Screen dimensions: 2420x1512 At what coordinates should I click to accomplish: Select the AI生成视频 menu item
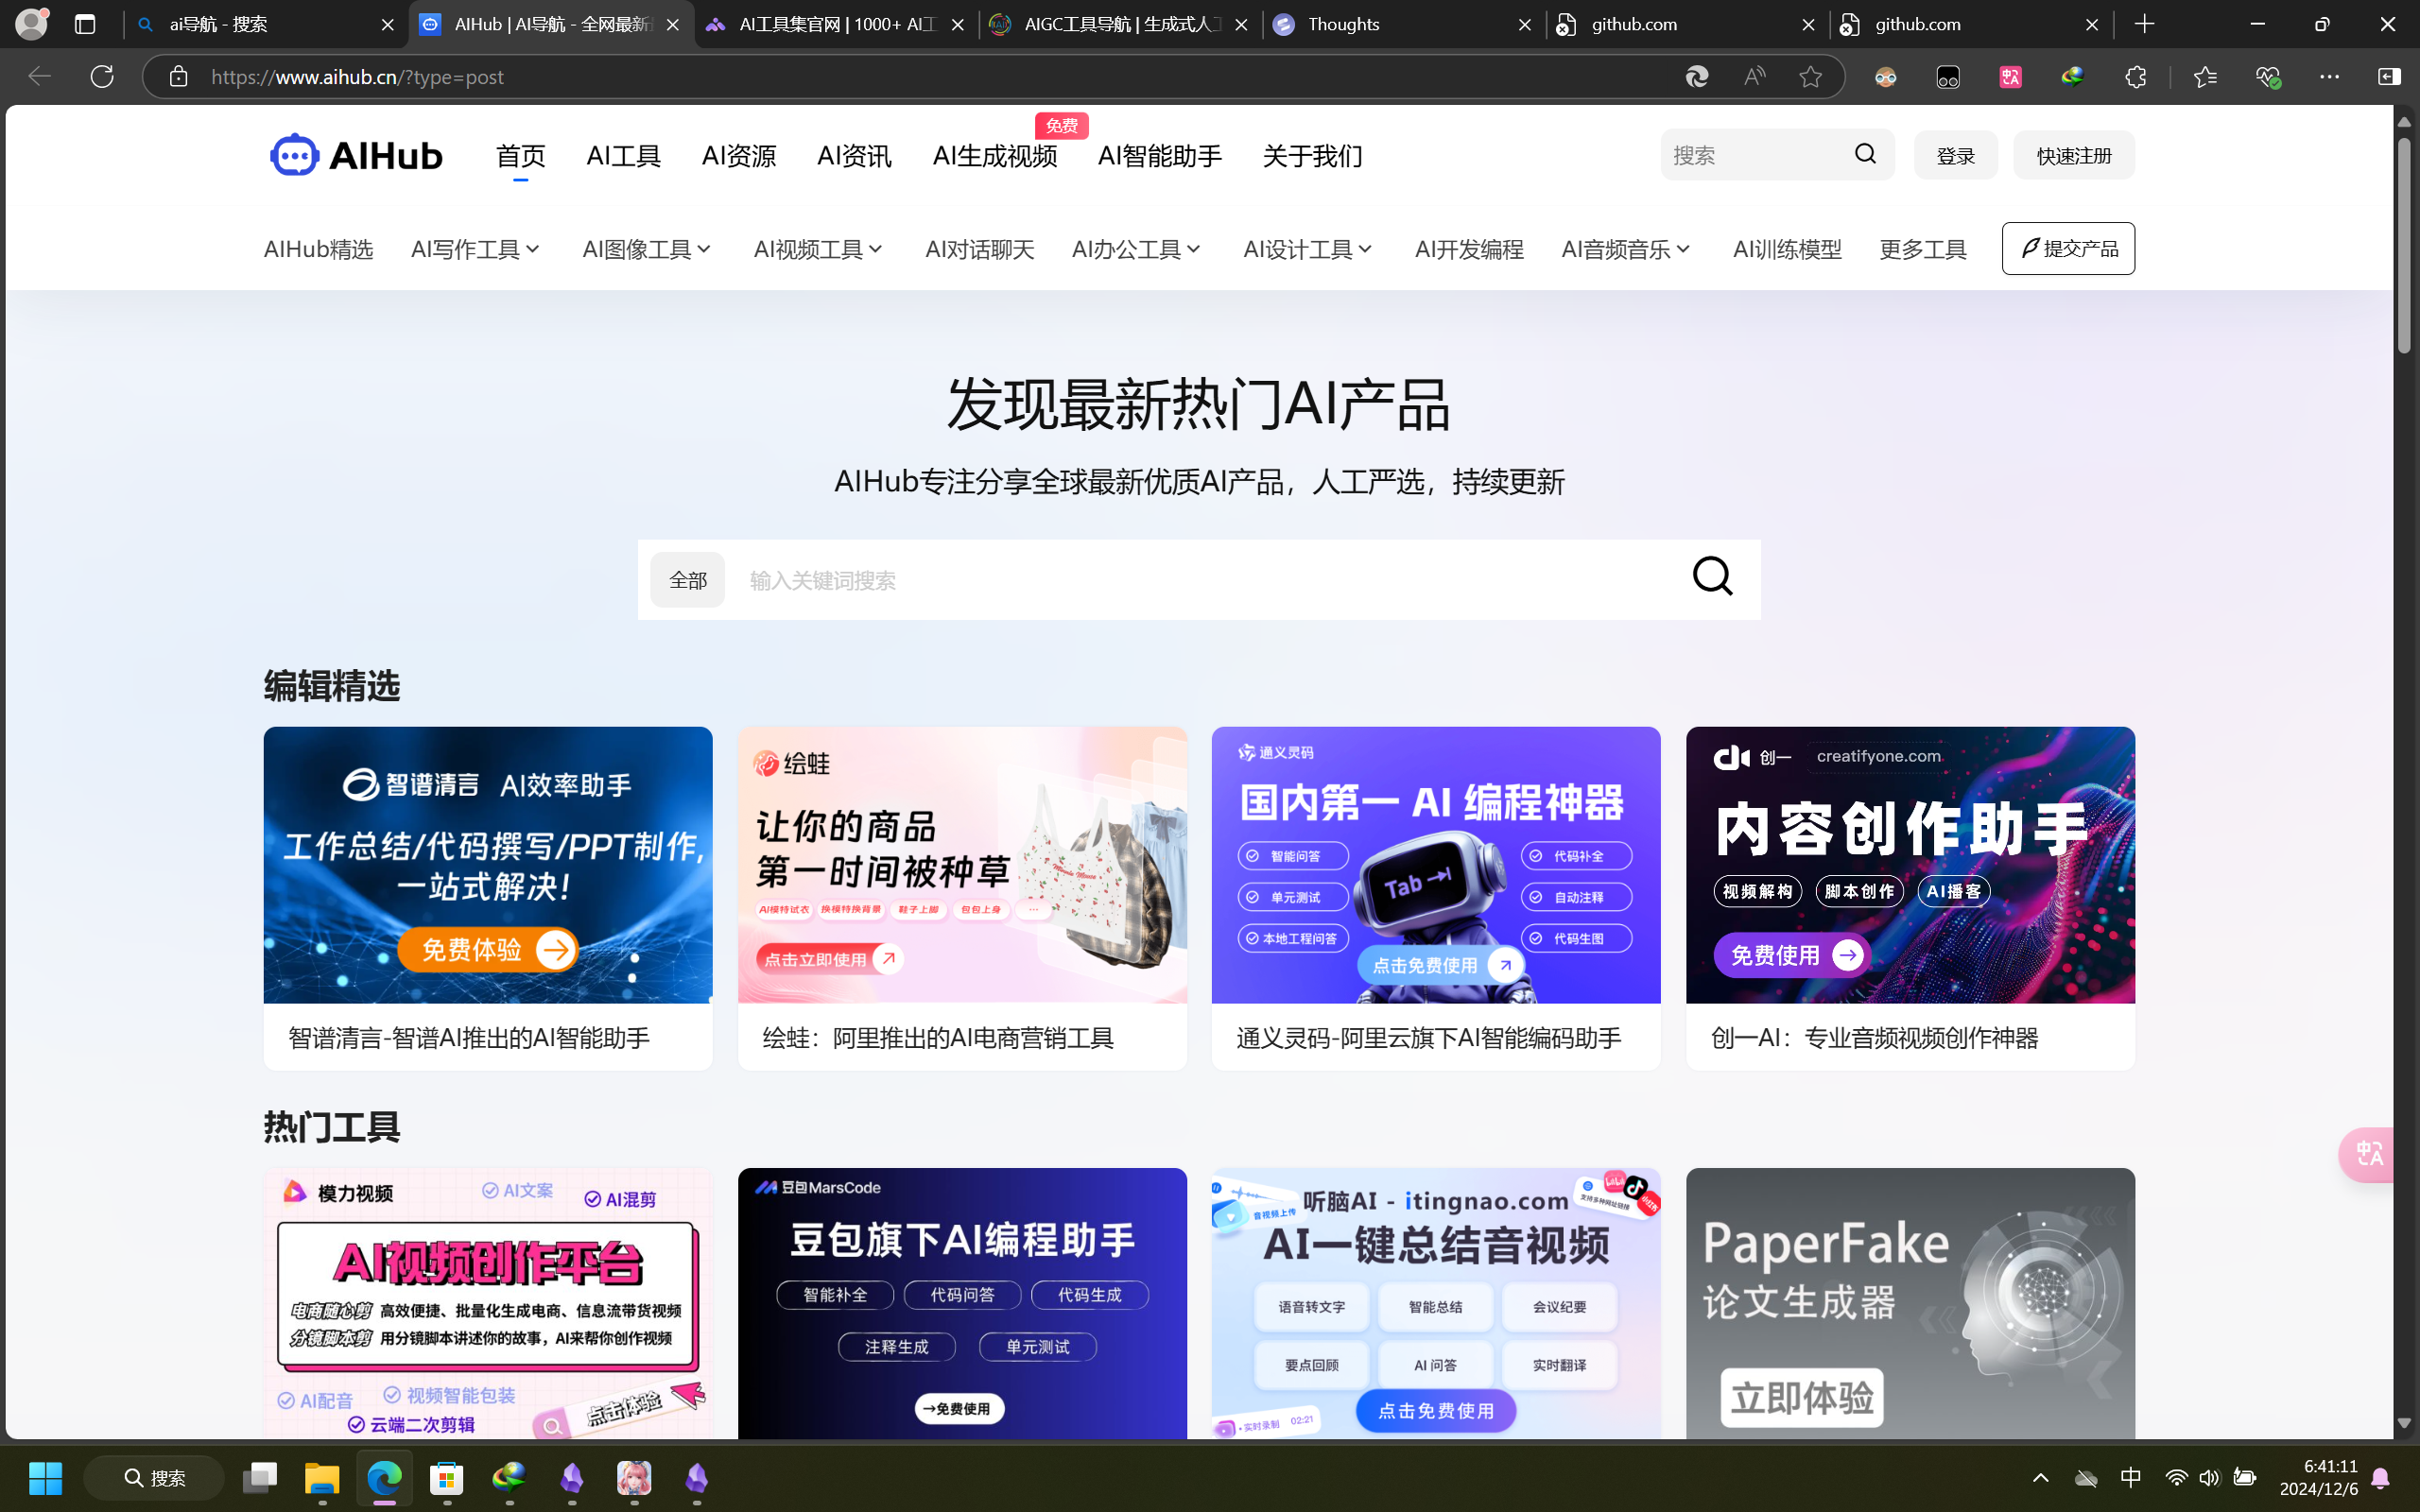pyautogui.click(x=994, y=156)
